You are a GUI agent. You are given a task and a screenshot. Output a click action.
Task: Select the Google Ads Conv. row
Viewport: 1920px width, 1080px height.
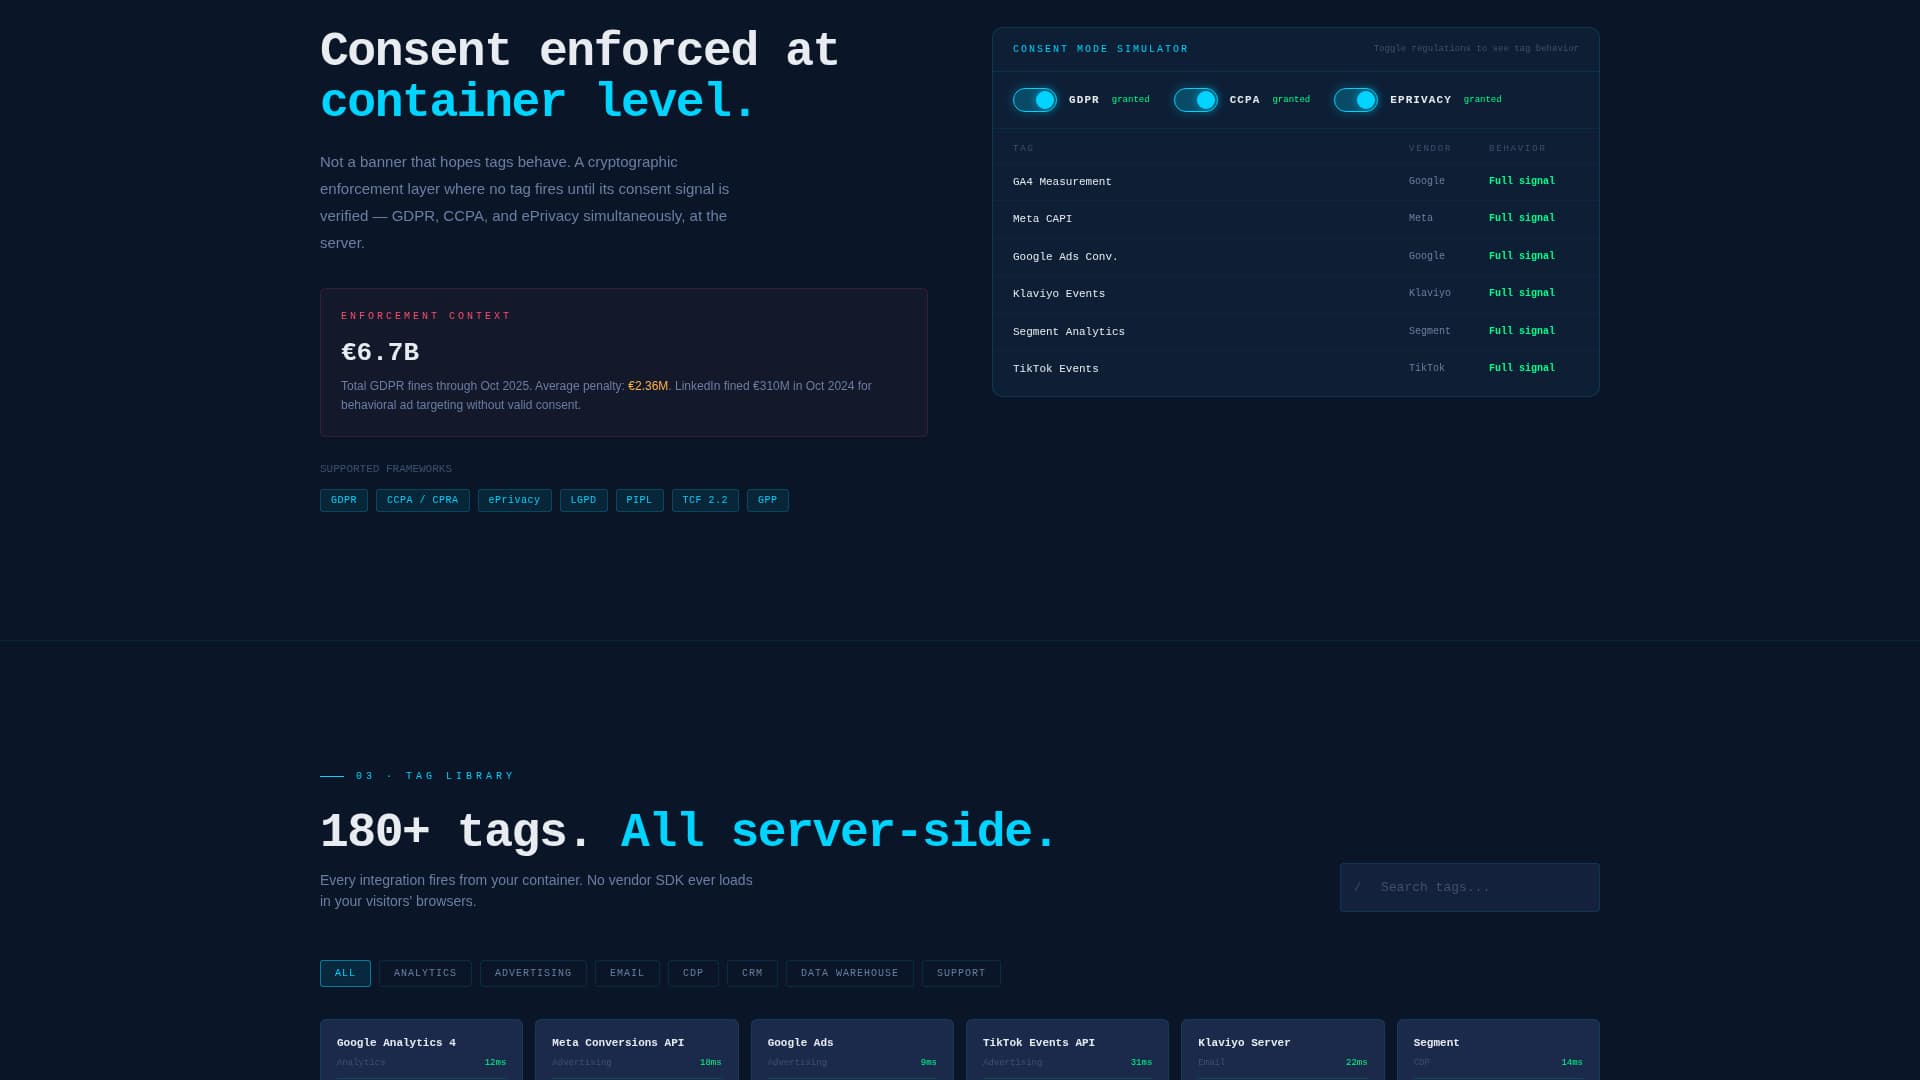(1295, 257)
